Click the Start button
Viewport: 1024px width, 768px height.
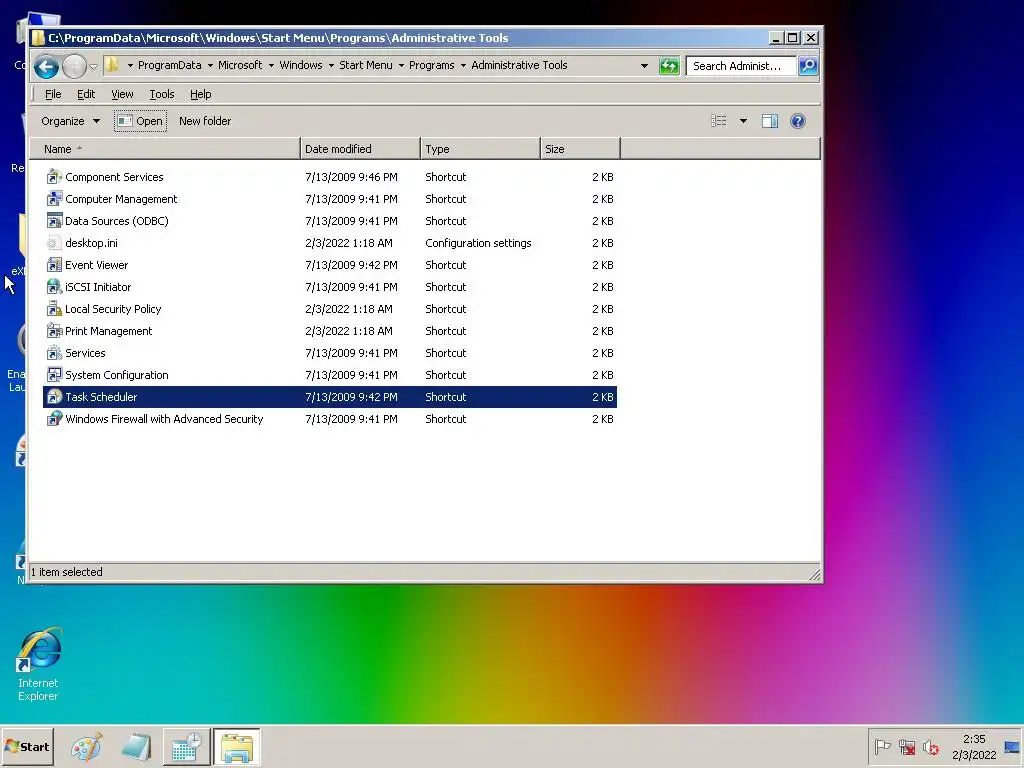[x=27, y=746]
